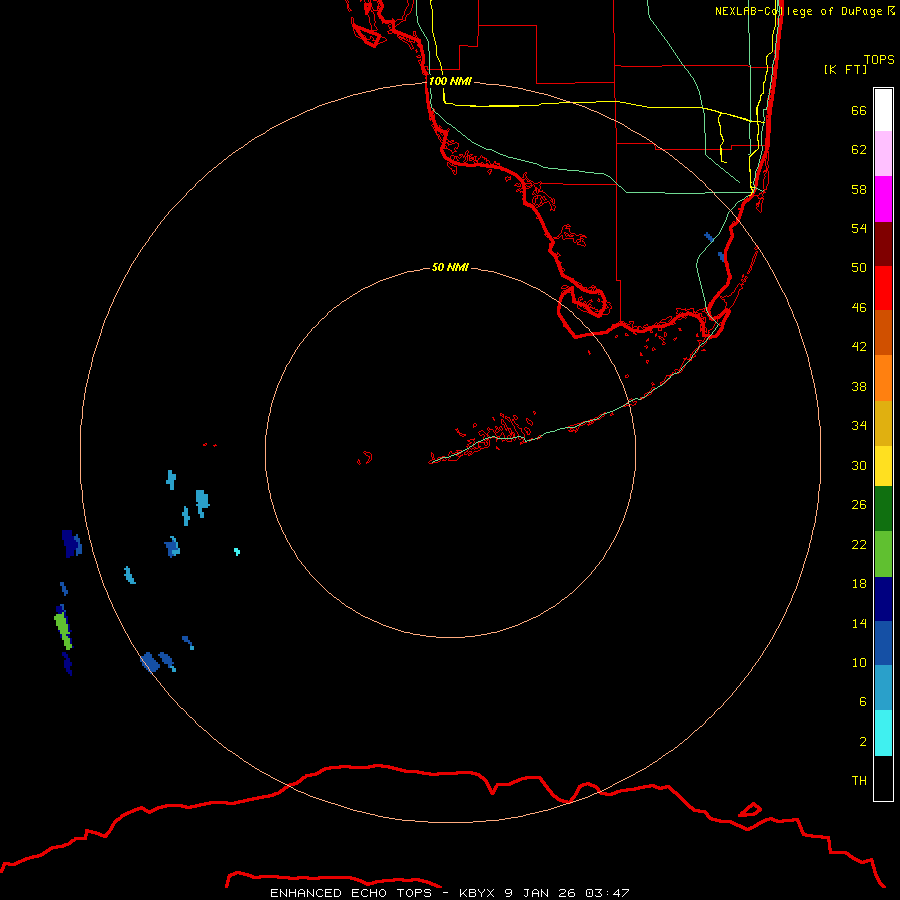Click the 6 legend value

[x=862, y=701]
